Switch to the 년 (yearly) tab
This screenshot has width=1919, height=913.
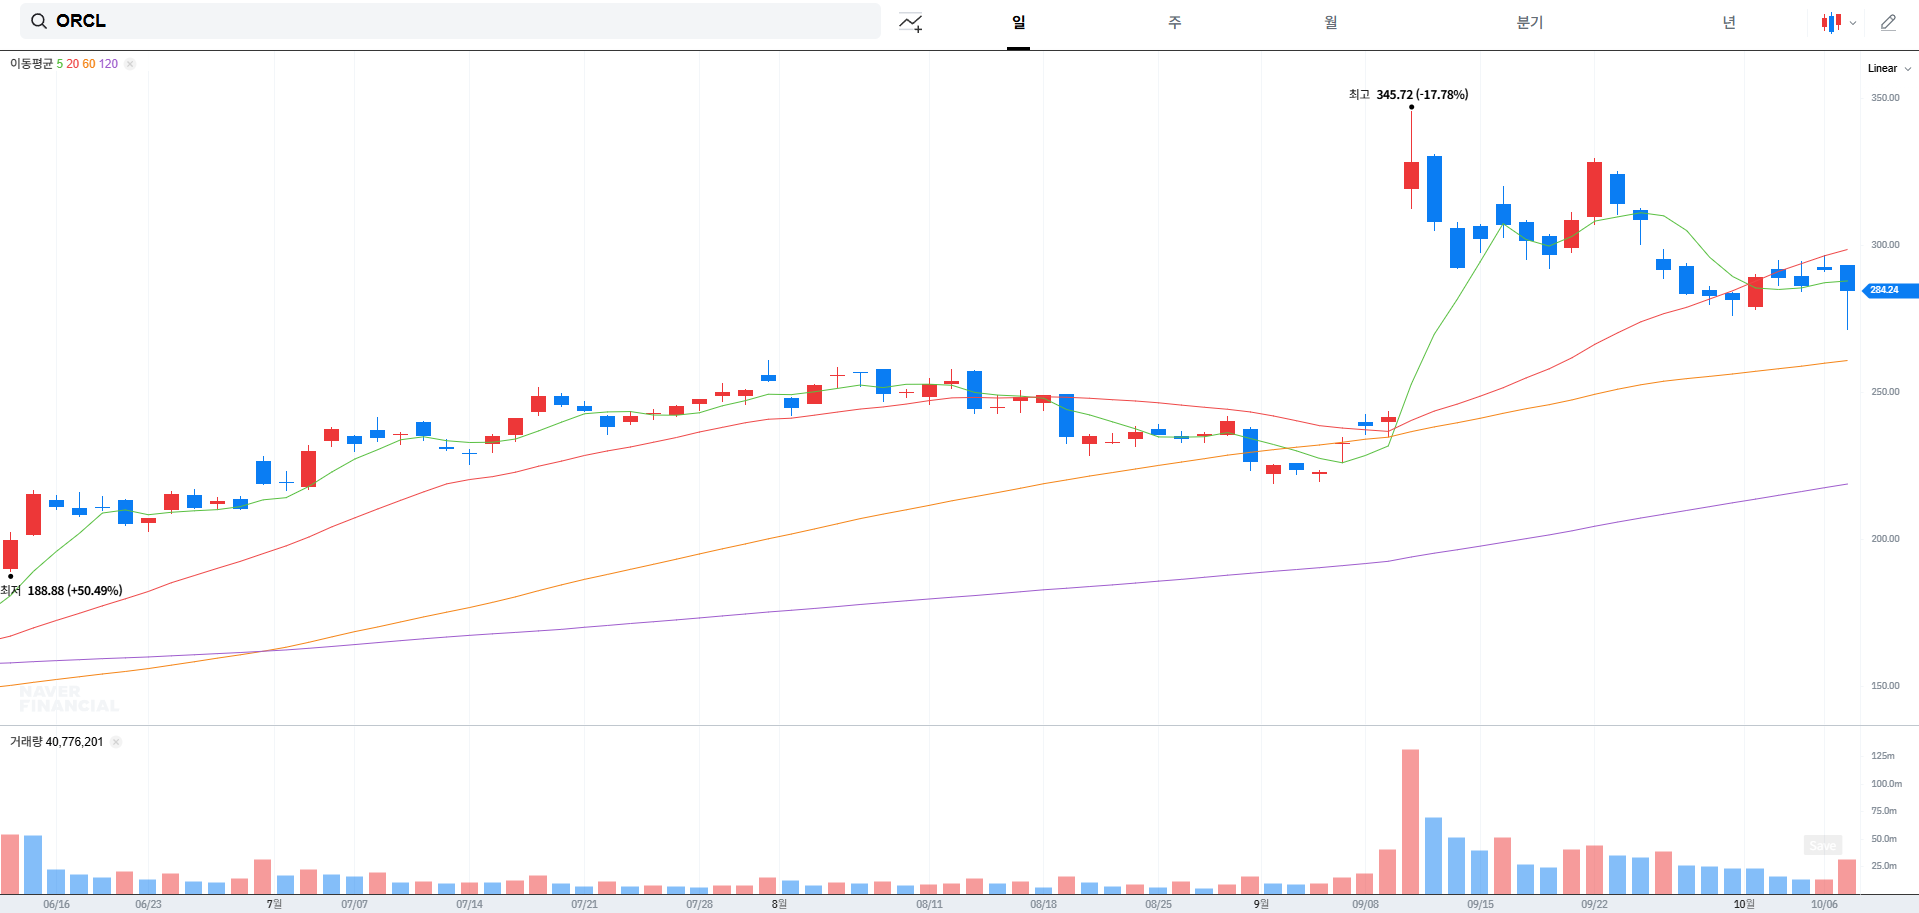tap(1728, 22)
